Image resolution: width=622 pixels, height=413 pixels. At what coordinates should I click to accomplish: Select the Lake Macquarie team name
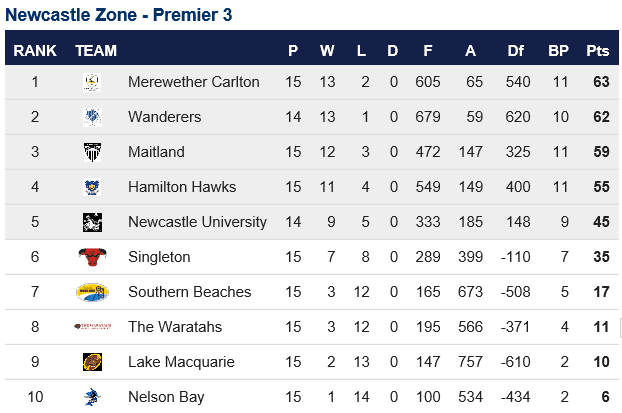[181, 362]
